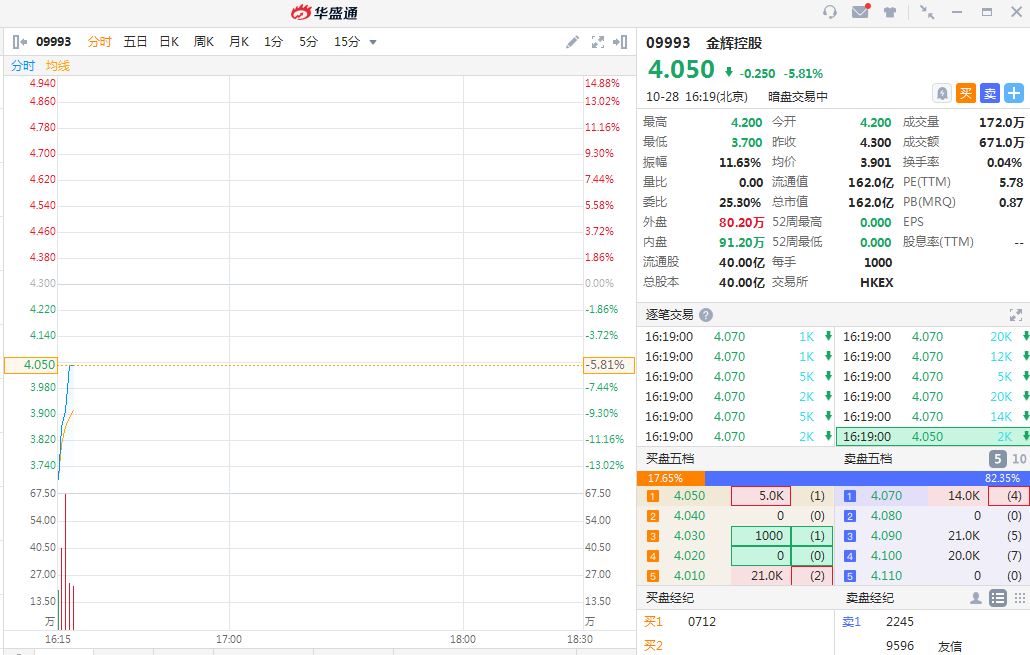The image size is (1030, 655).
Task: Expand chart to fullscreen
Action: (x=598, y=42)
